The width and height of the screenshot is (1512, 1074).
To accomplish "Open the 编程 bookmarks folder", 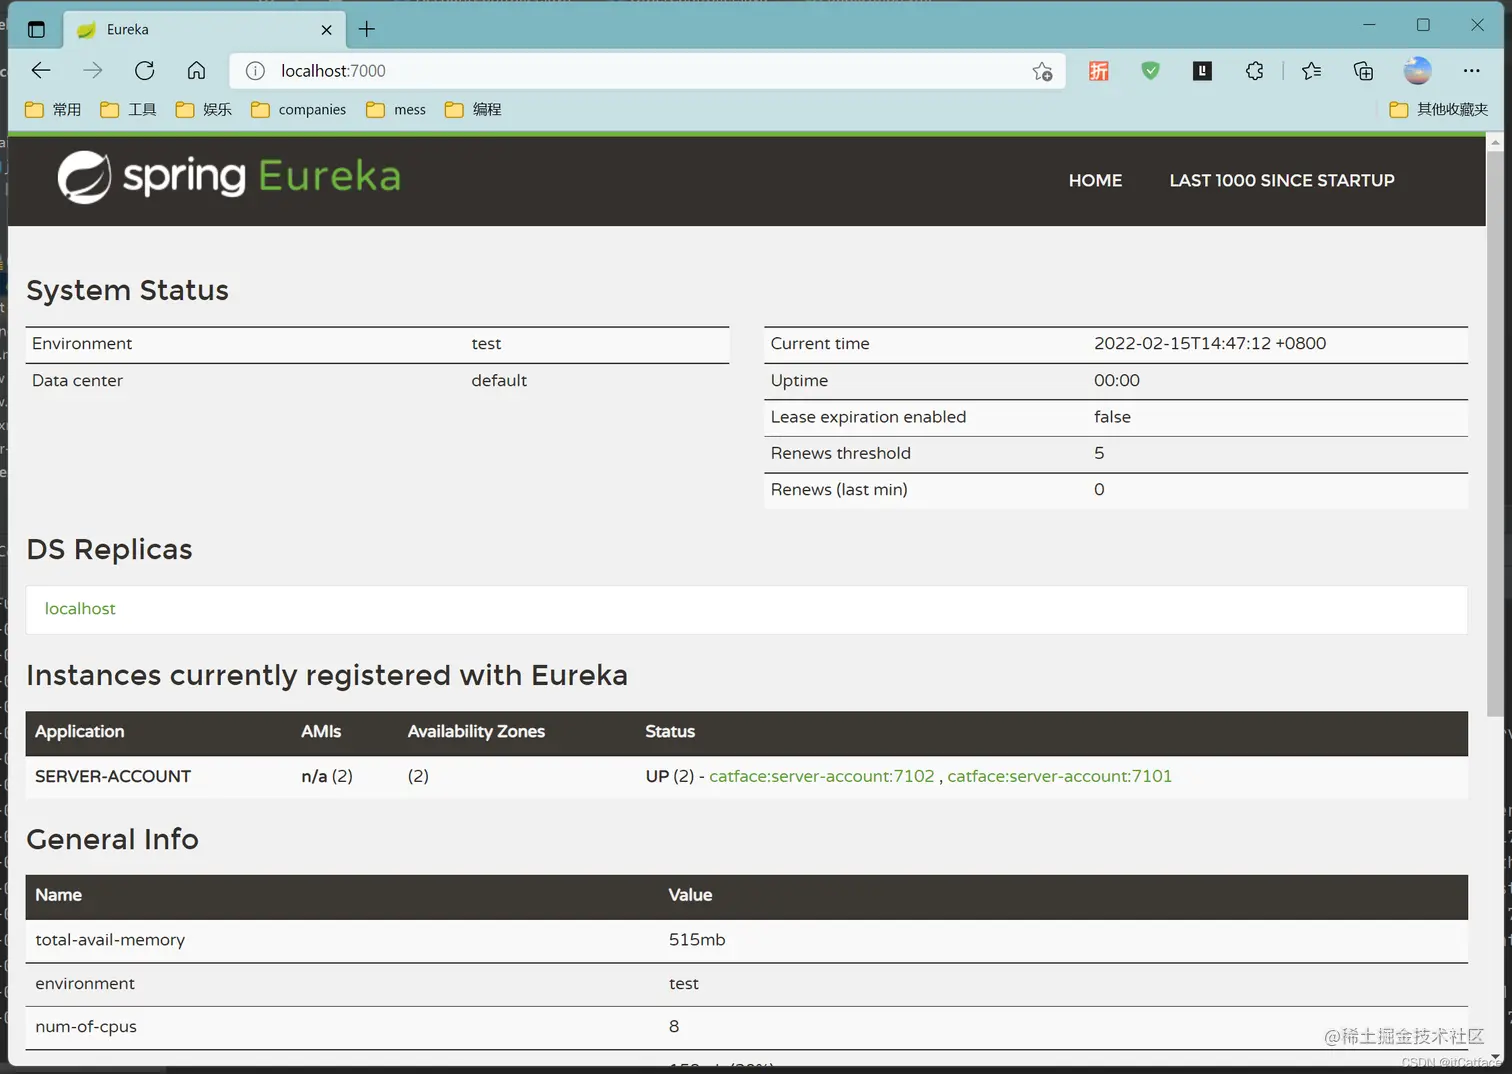I will (474, 109).
